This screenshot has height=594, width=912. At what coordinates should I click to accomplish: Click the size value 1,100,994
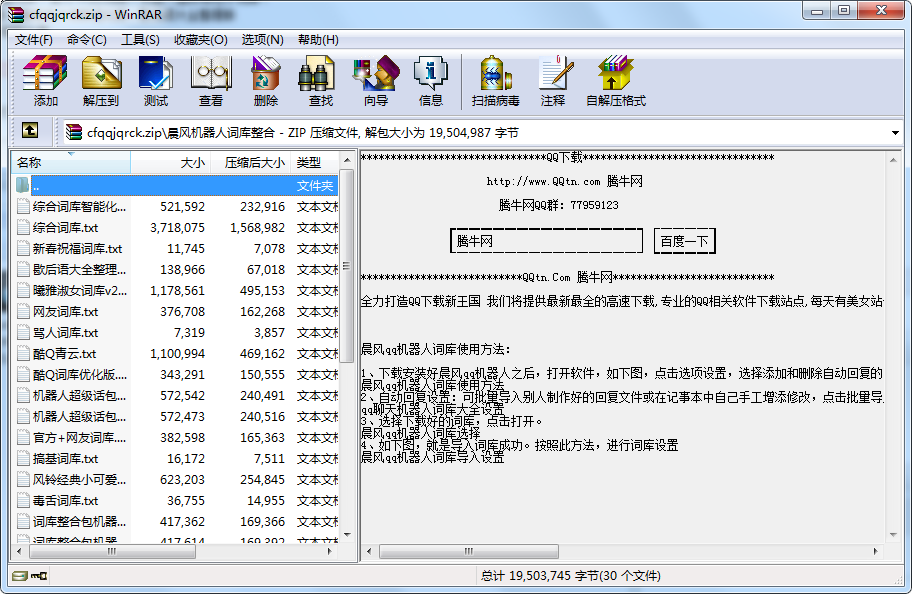(177, 353)
